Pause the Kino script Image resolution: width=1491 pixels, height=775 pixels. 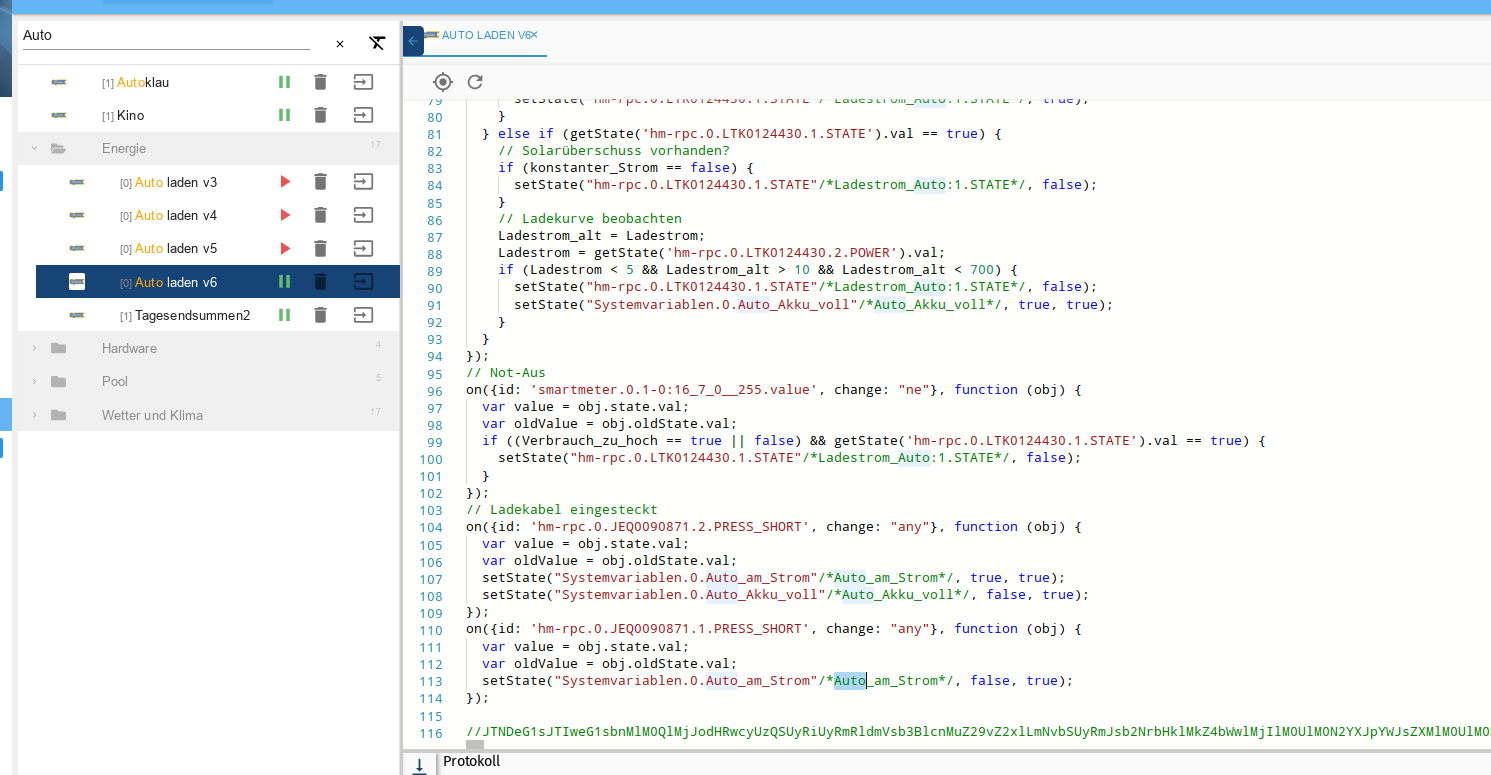(x=284, y=115)
